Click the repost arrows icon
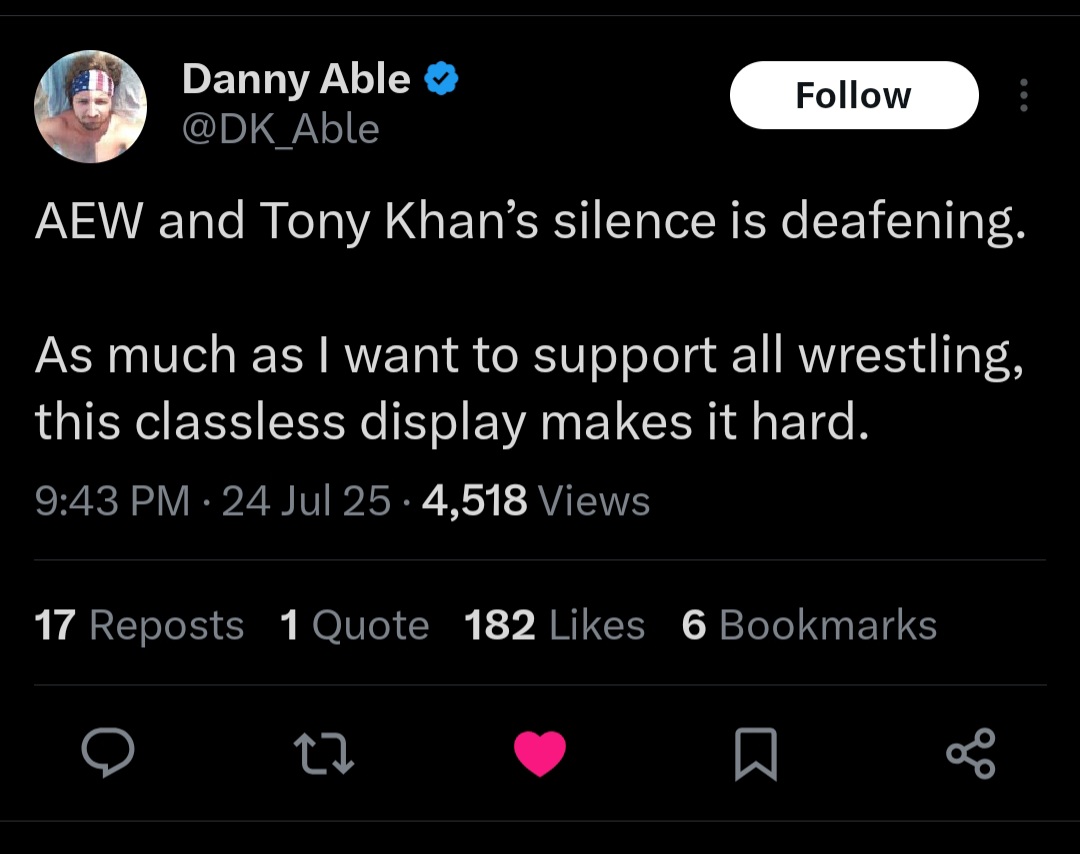1080x854 pixels. (324, 754)
